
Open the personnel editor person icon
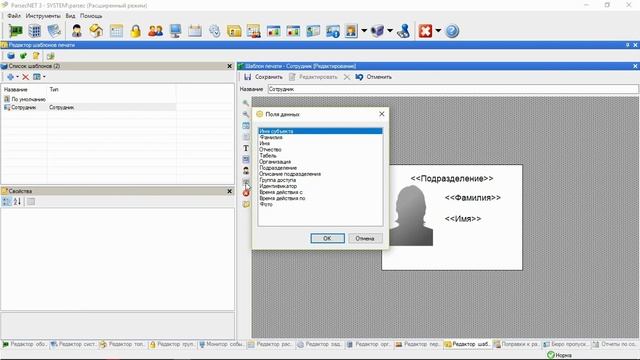(76, 31)
